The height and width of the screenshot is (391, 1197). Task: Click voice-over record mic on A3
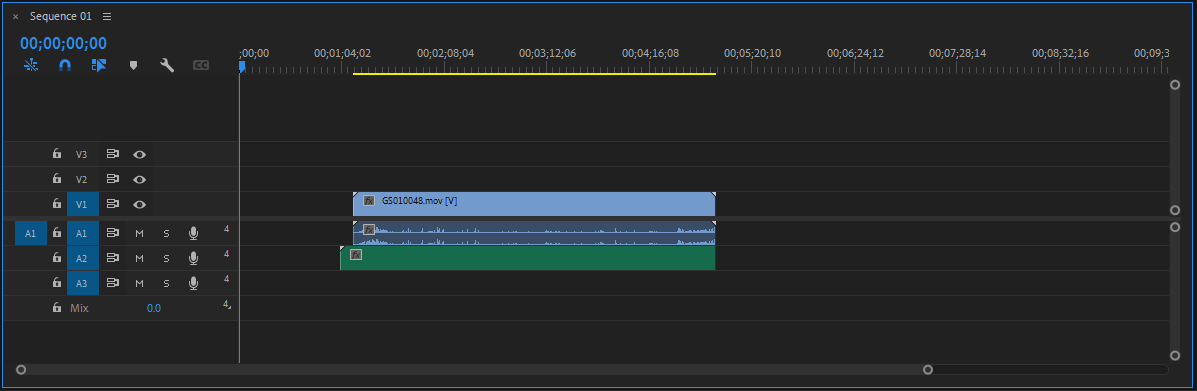pos(193,283)
